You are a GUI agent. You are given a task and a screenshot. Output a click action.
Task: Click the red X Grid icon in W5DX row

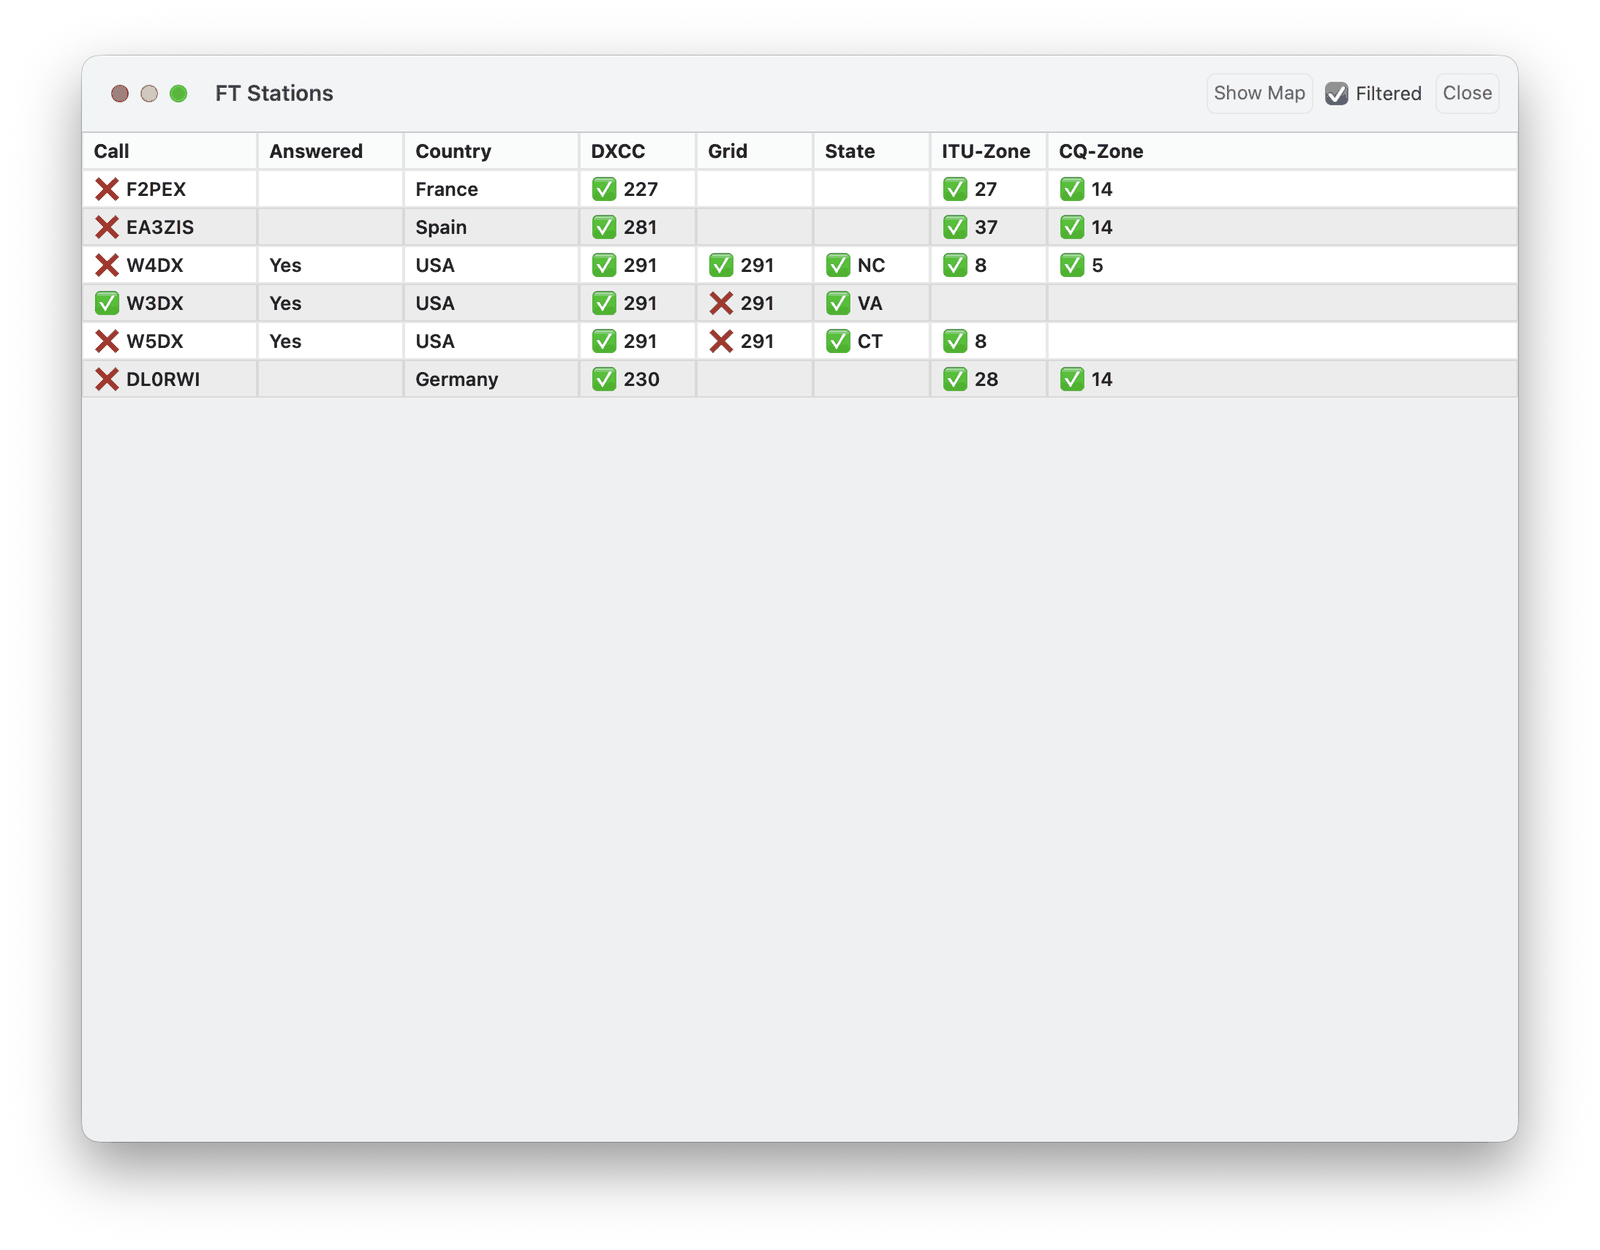[721, 341]
